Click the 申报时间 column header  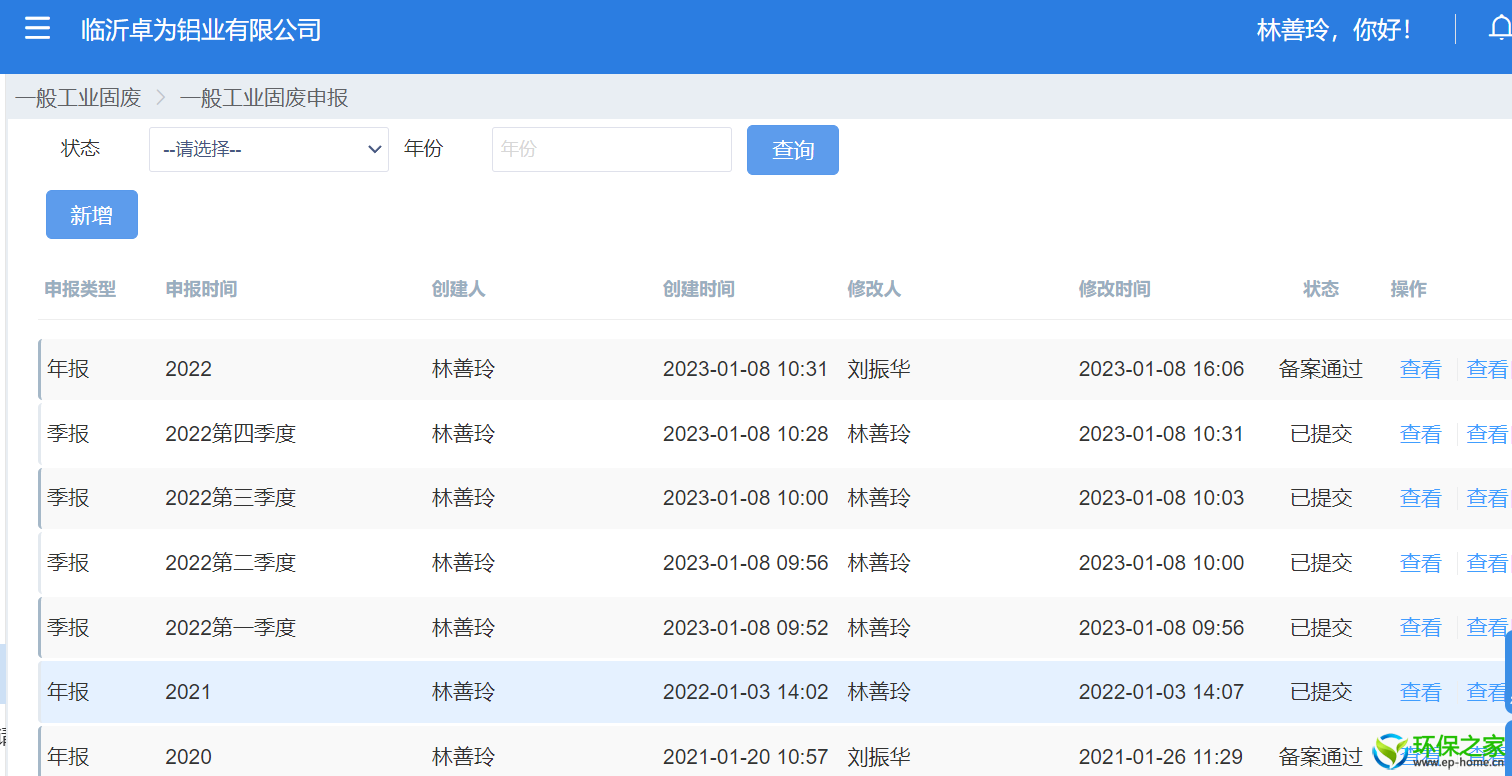click(201, 289)
